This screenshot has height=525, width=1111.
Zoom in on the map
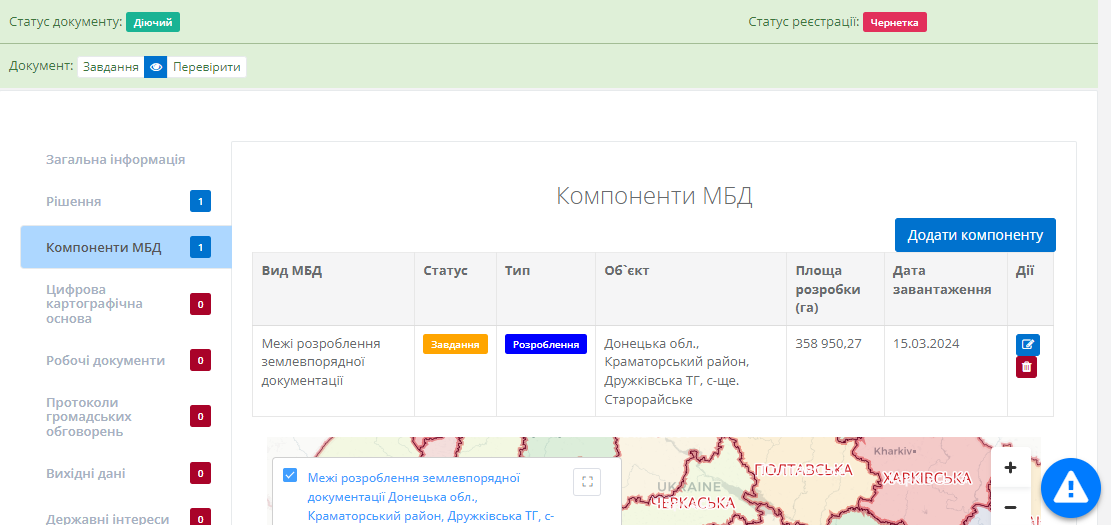(1010, 467)
